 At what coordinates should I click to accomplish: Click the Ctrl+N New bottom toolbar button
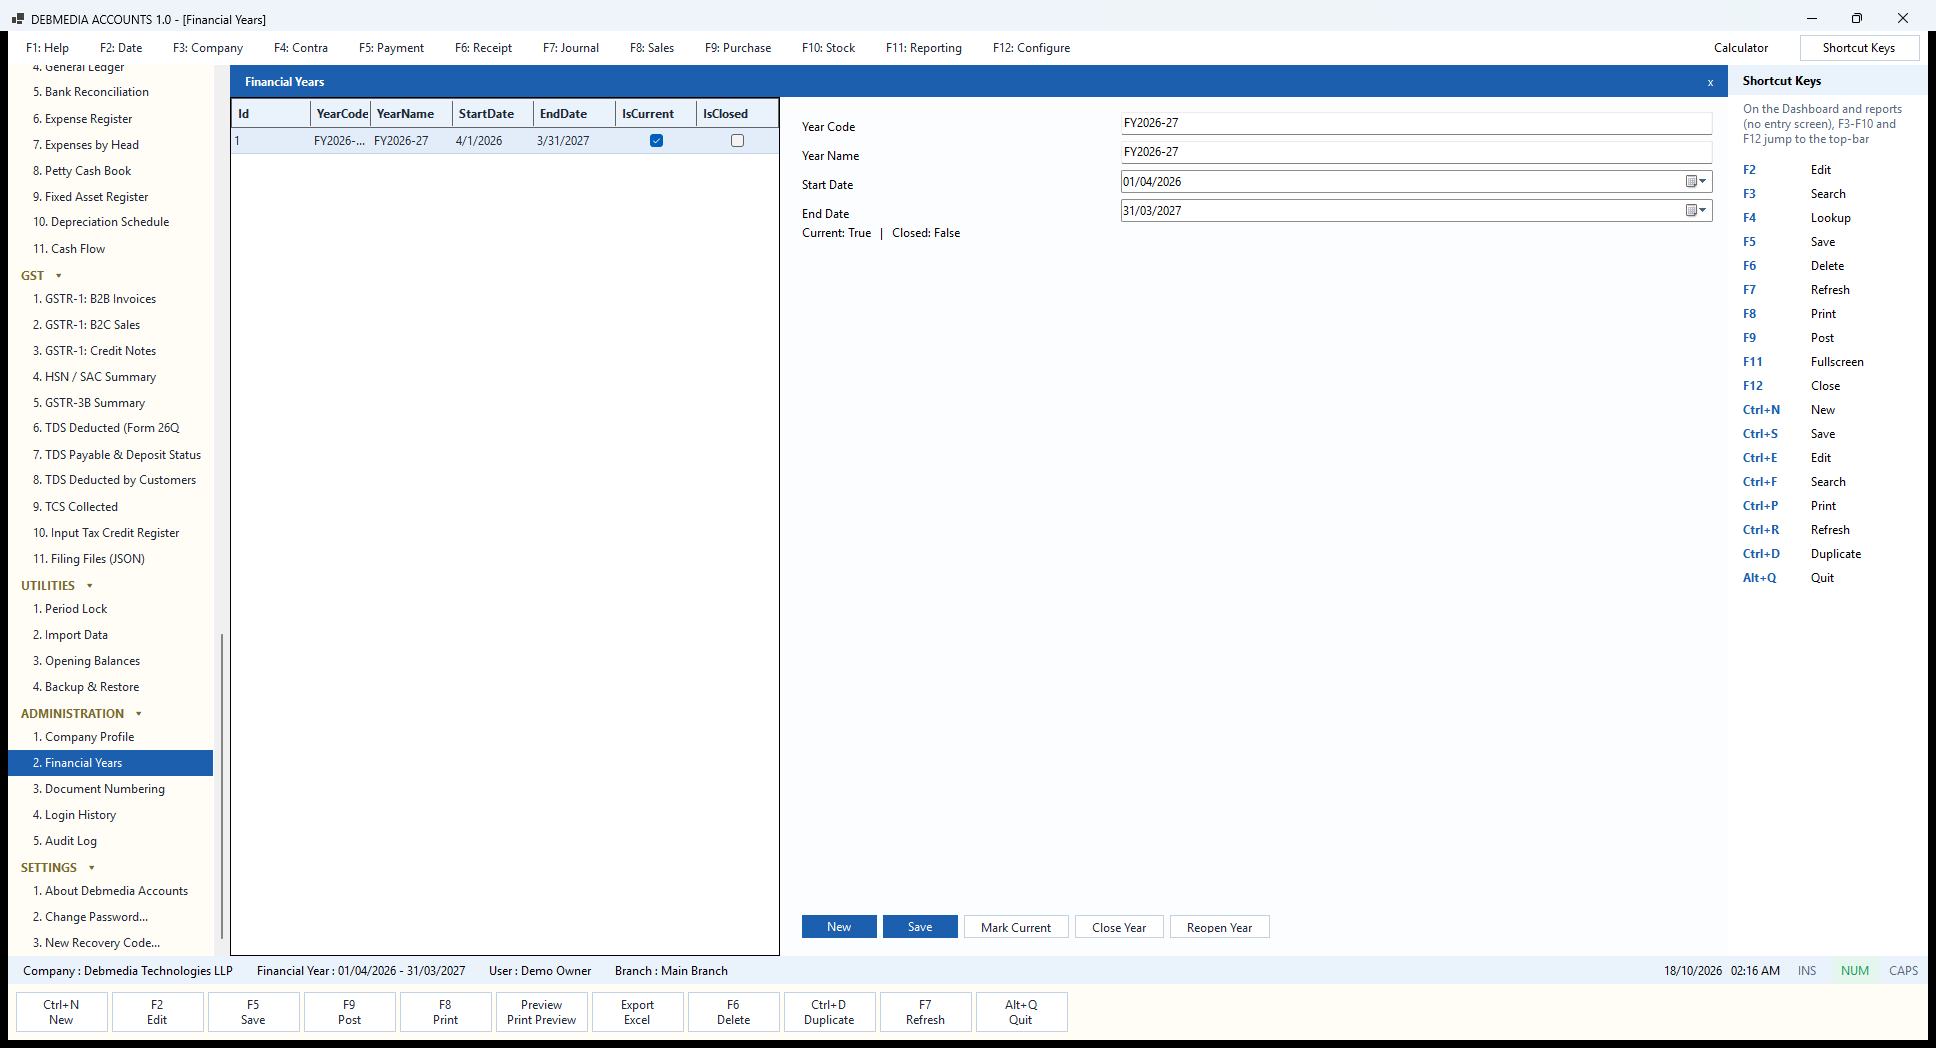(61, 1012)
